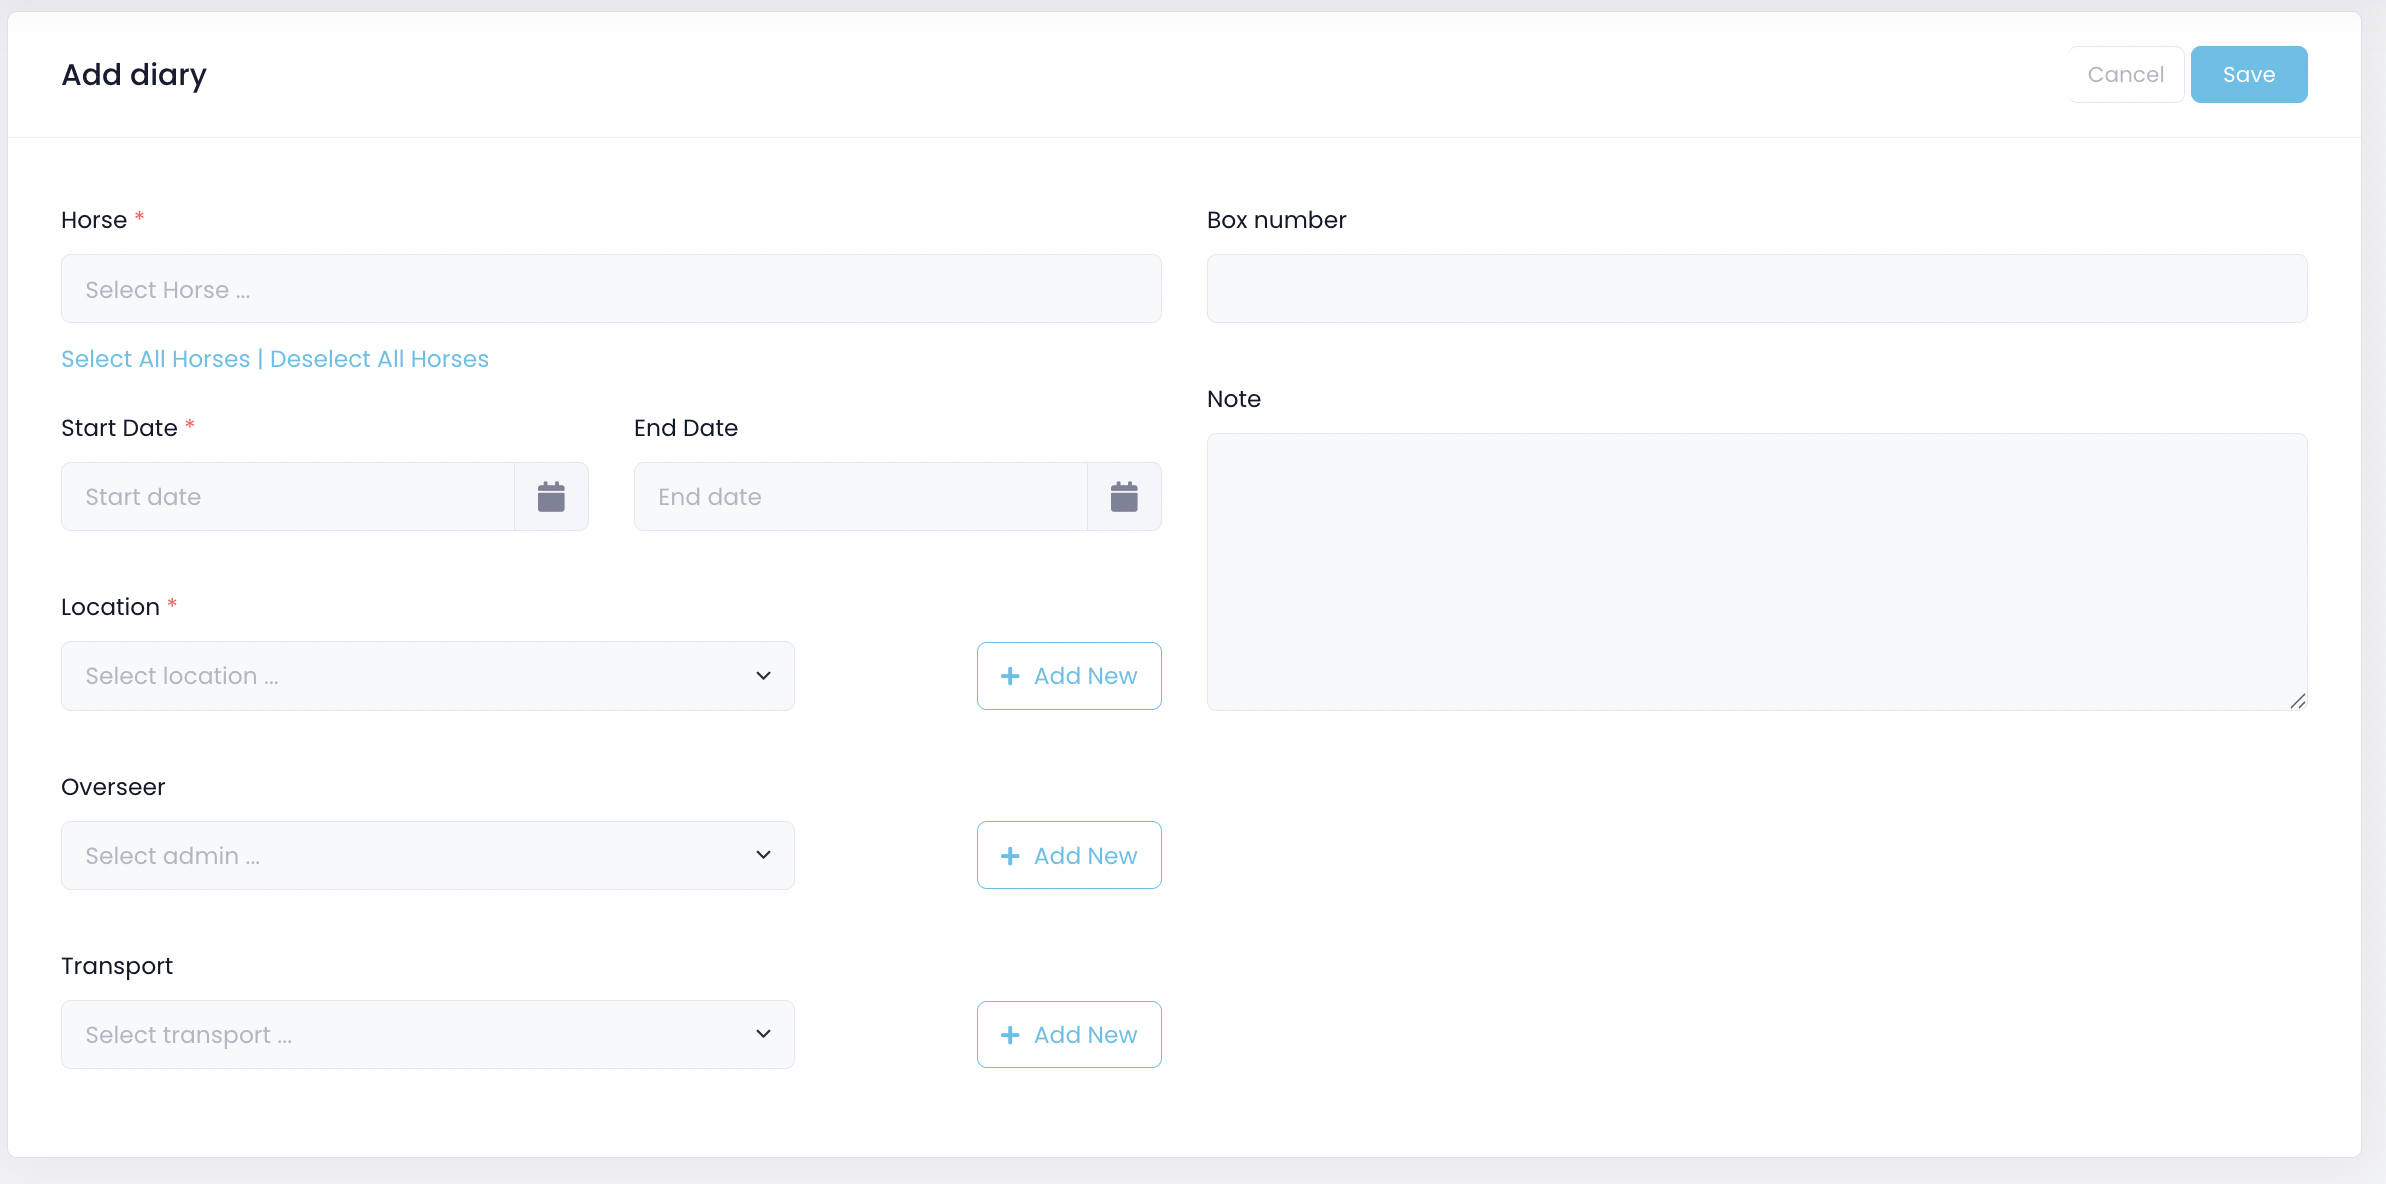Click into the Note text area
2386x1184 pixels.
coord(1756,571)
